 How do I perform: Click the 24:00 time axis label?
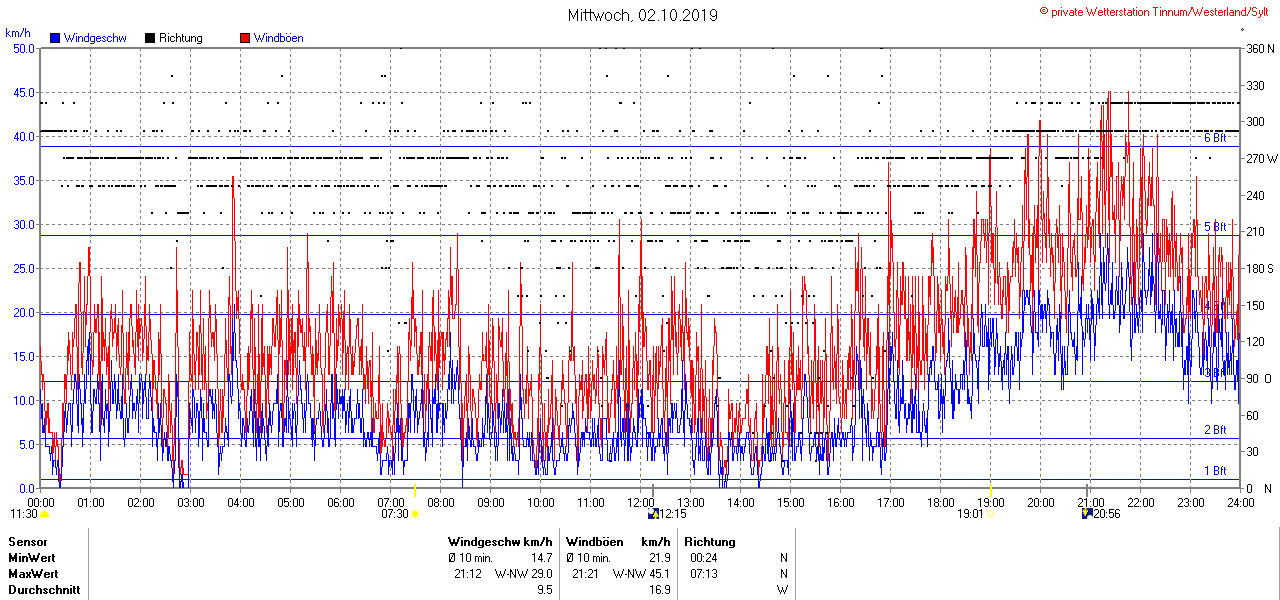1241,502
